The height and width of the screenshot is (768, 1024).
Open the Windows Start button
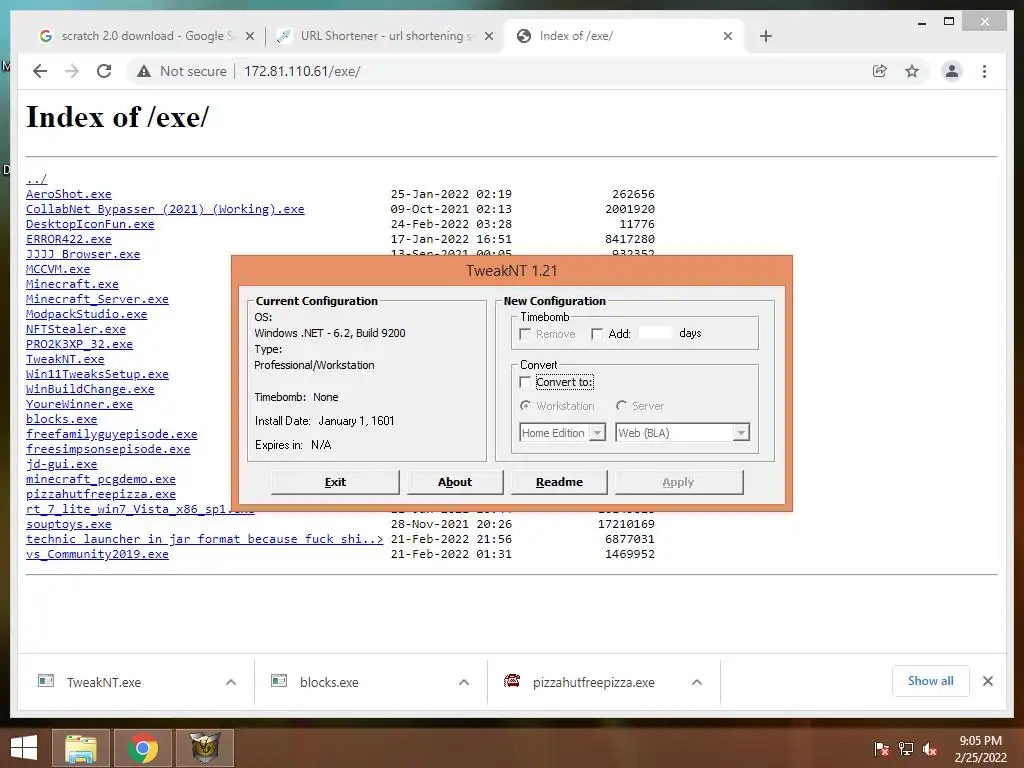pos(24,748)
